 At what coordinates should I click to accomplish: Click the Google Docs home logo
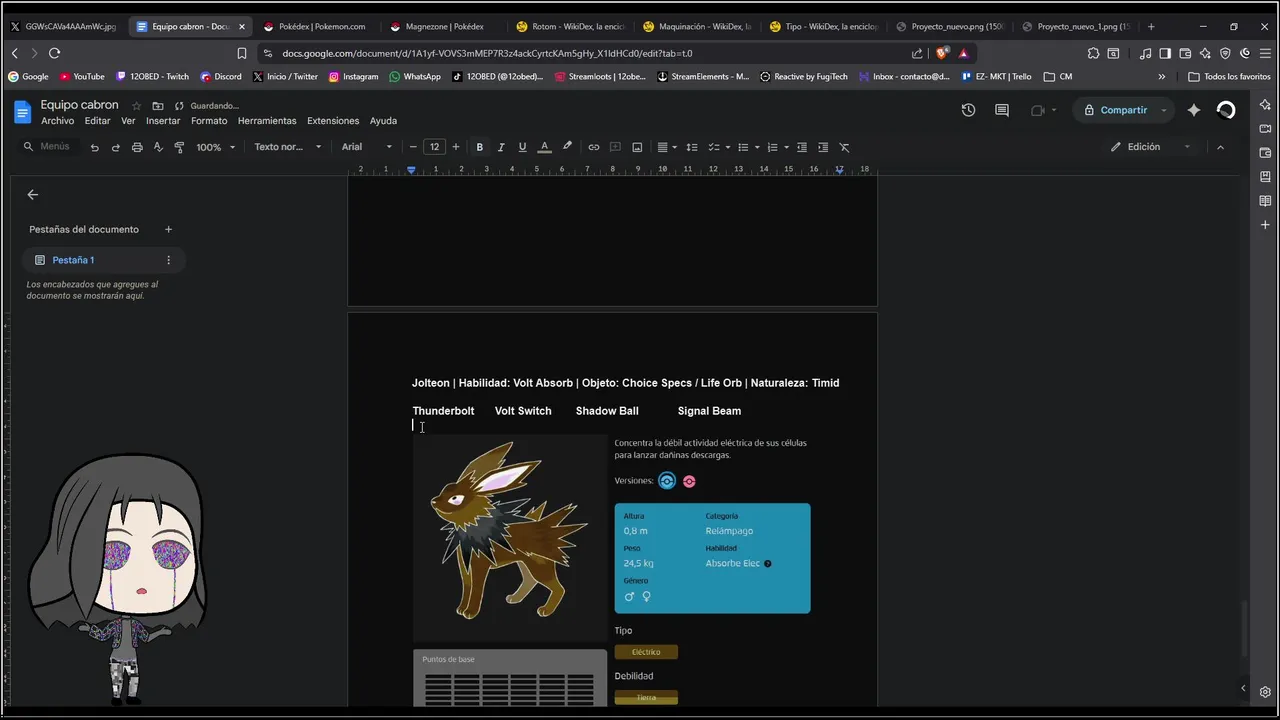22,112
